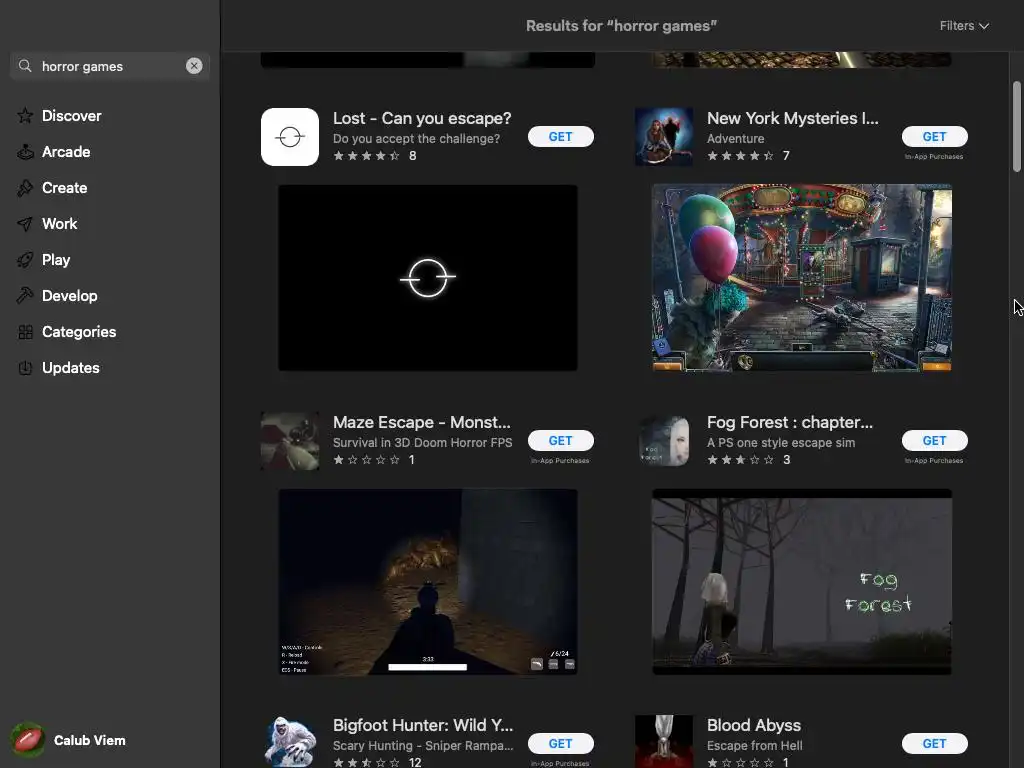1024x768 pixels.
Task: Click the Results for "horror games" heading
Action: 621,25
